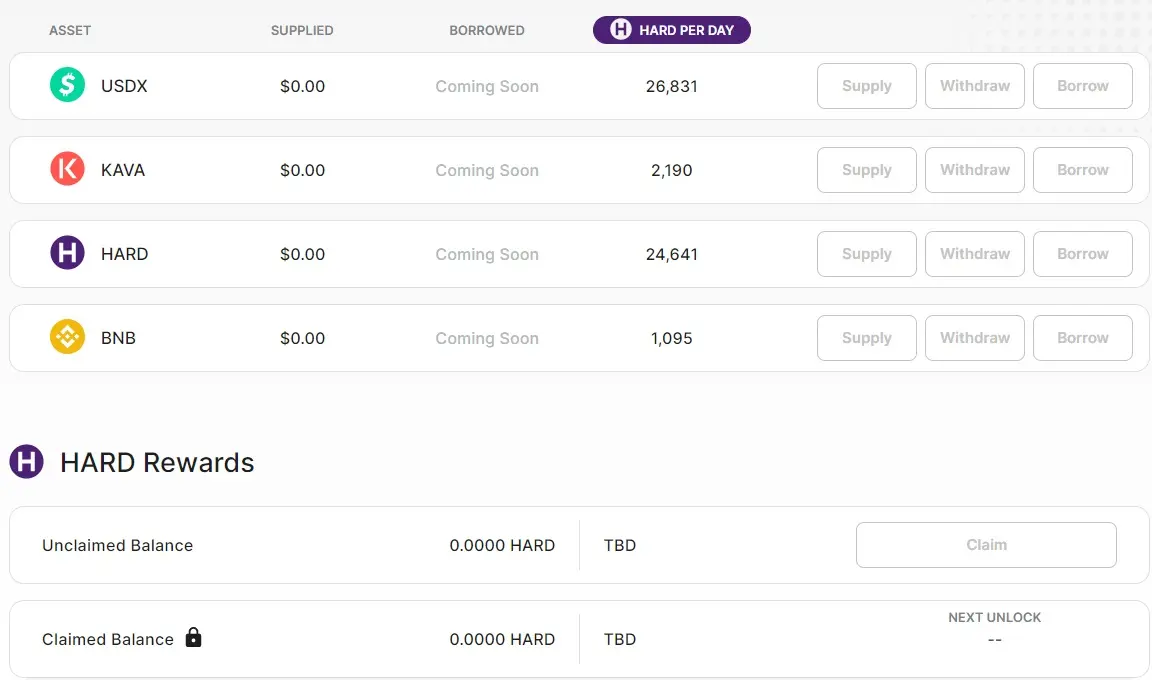Screen dimensions: 1152x680
Task: Click HARD row supplied amount $0.00
Action: point(303,254)
